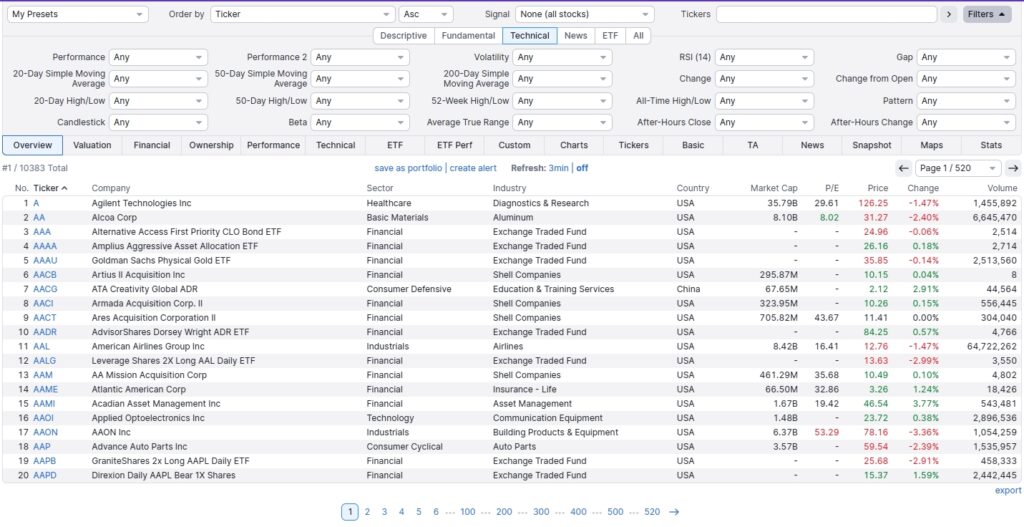The image size is (1024, 527).
Task: Expand the 200-Day Simple Moving Average dropdown
Action: tap(562, 79)
